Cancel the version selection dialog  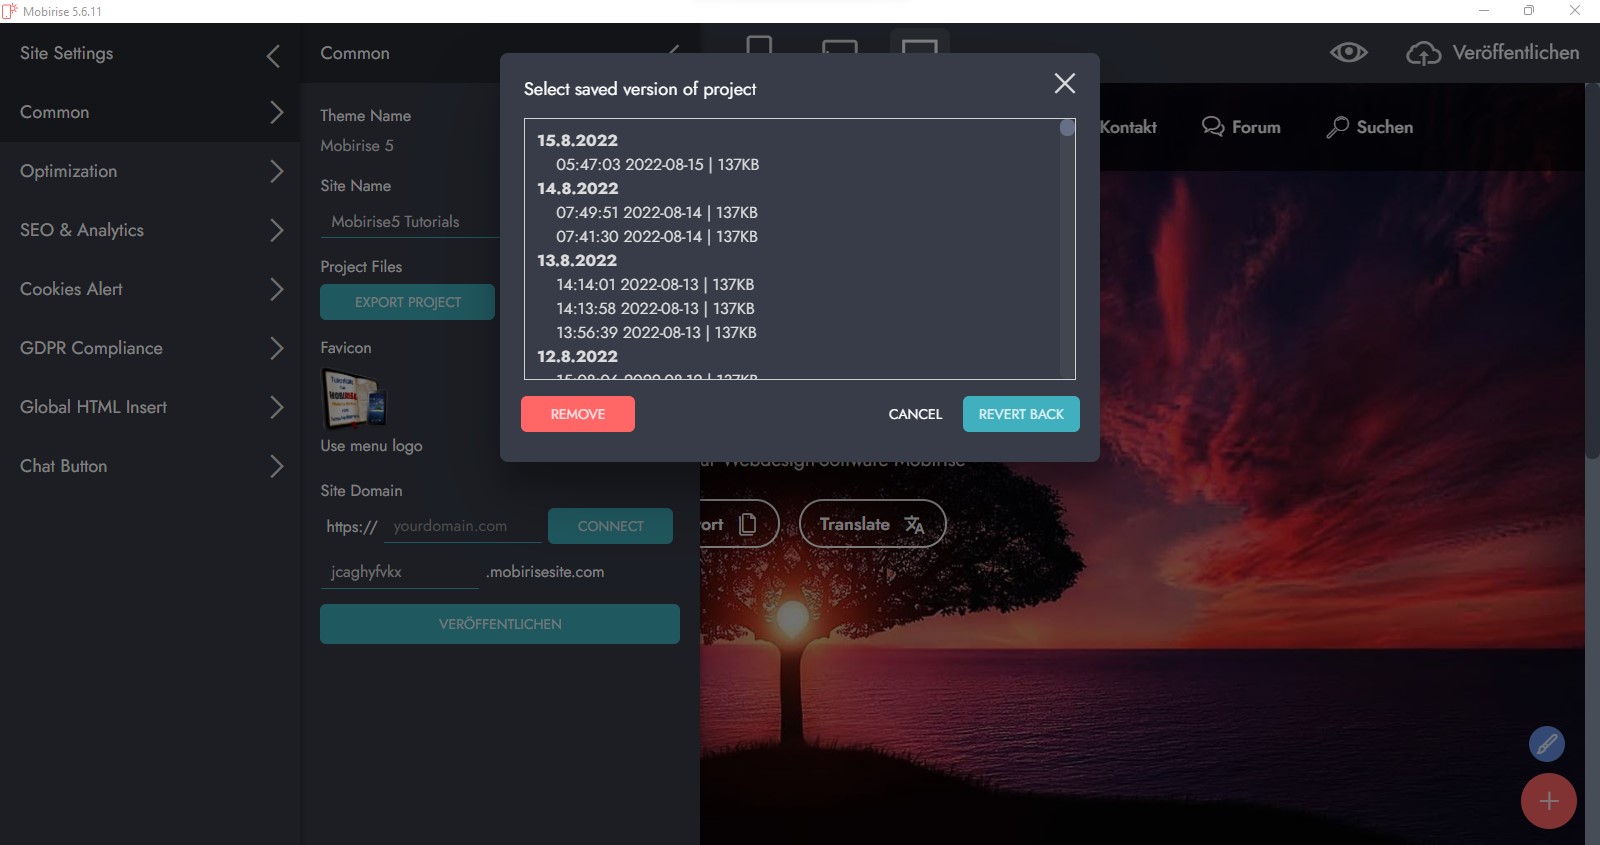[915, 414]
